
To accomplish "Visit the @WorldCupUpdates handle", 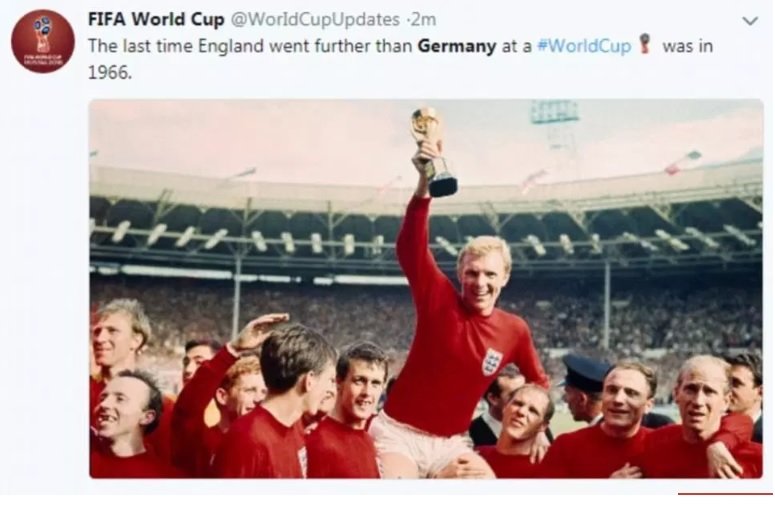I will [x=315, y=19].
